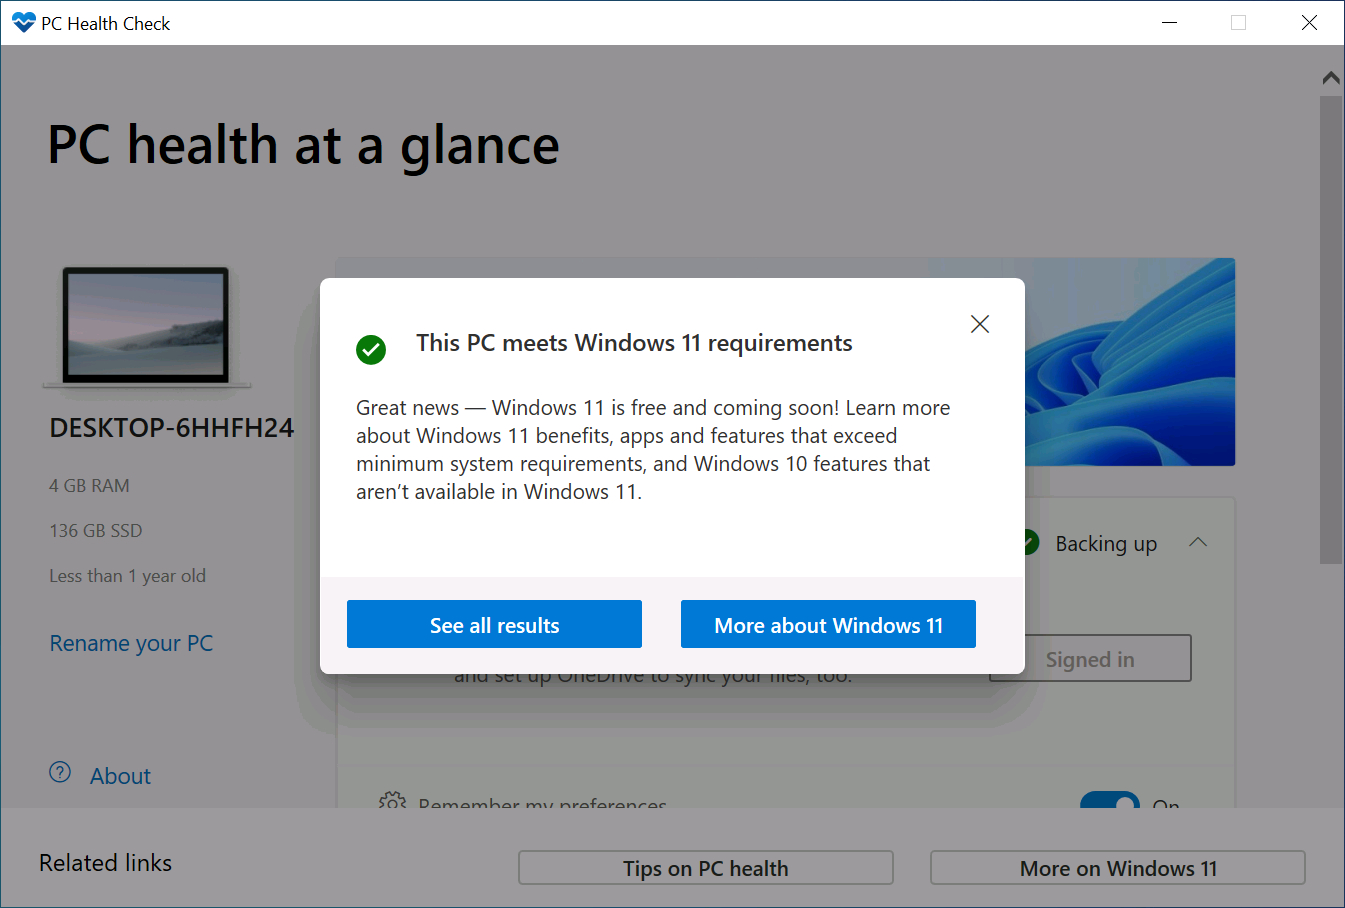This screenshot has height=908, width=1345.
Task: Click Rename your PC link
Action: pyautogui.click(x=131, y=643)
